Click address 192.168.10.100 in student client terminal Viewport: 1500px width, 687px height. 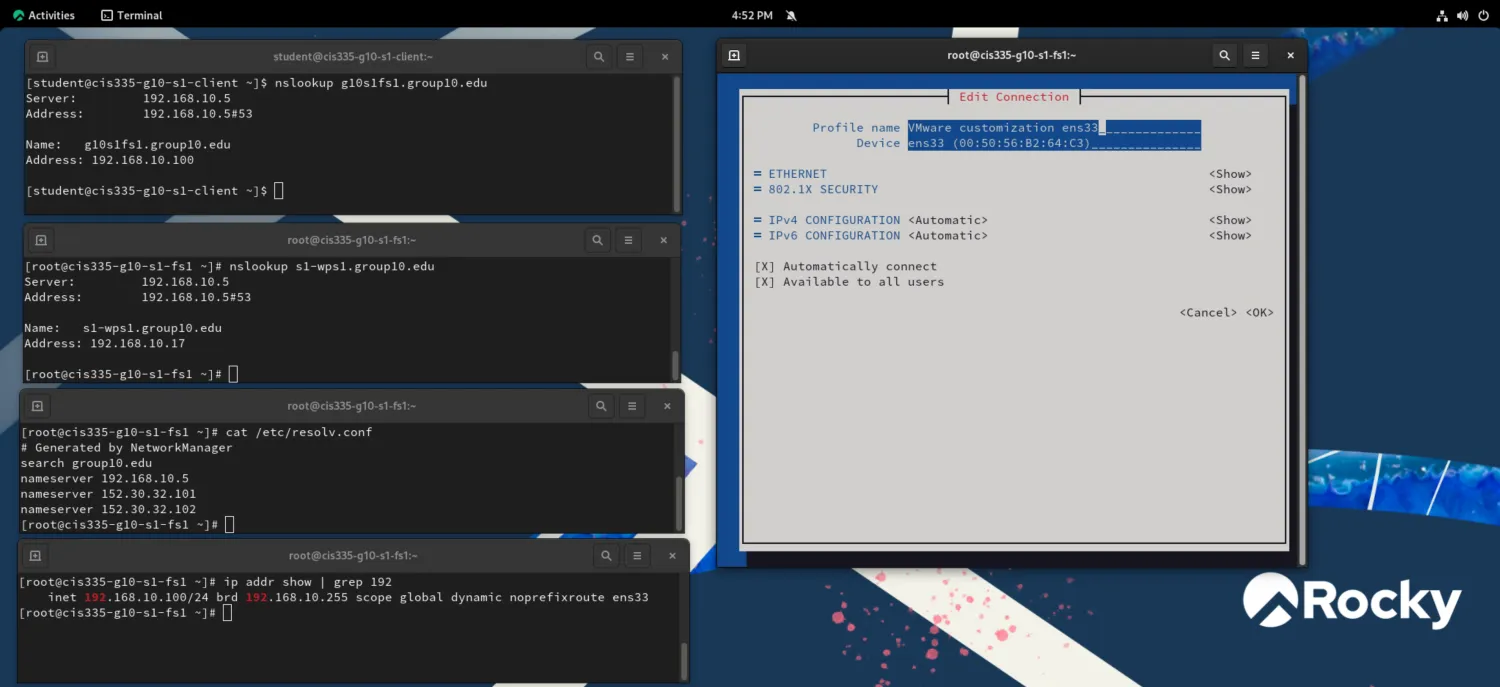(143, 160)
